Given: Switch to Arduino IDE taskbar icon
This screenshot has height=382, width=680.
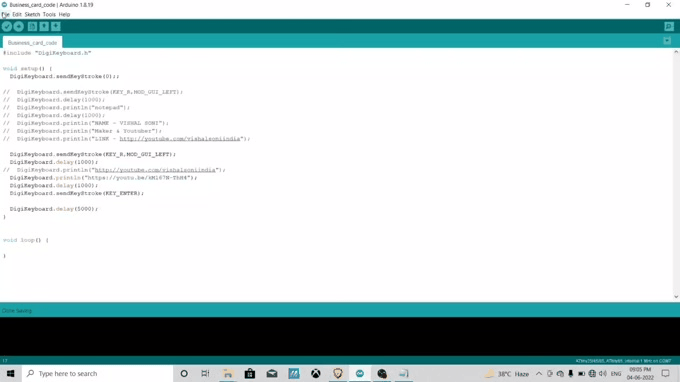Looking at the screenshot, I should pyautogui.click(x=360, y=373).
